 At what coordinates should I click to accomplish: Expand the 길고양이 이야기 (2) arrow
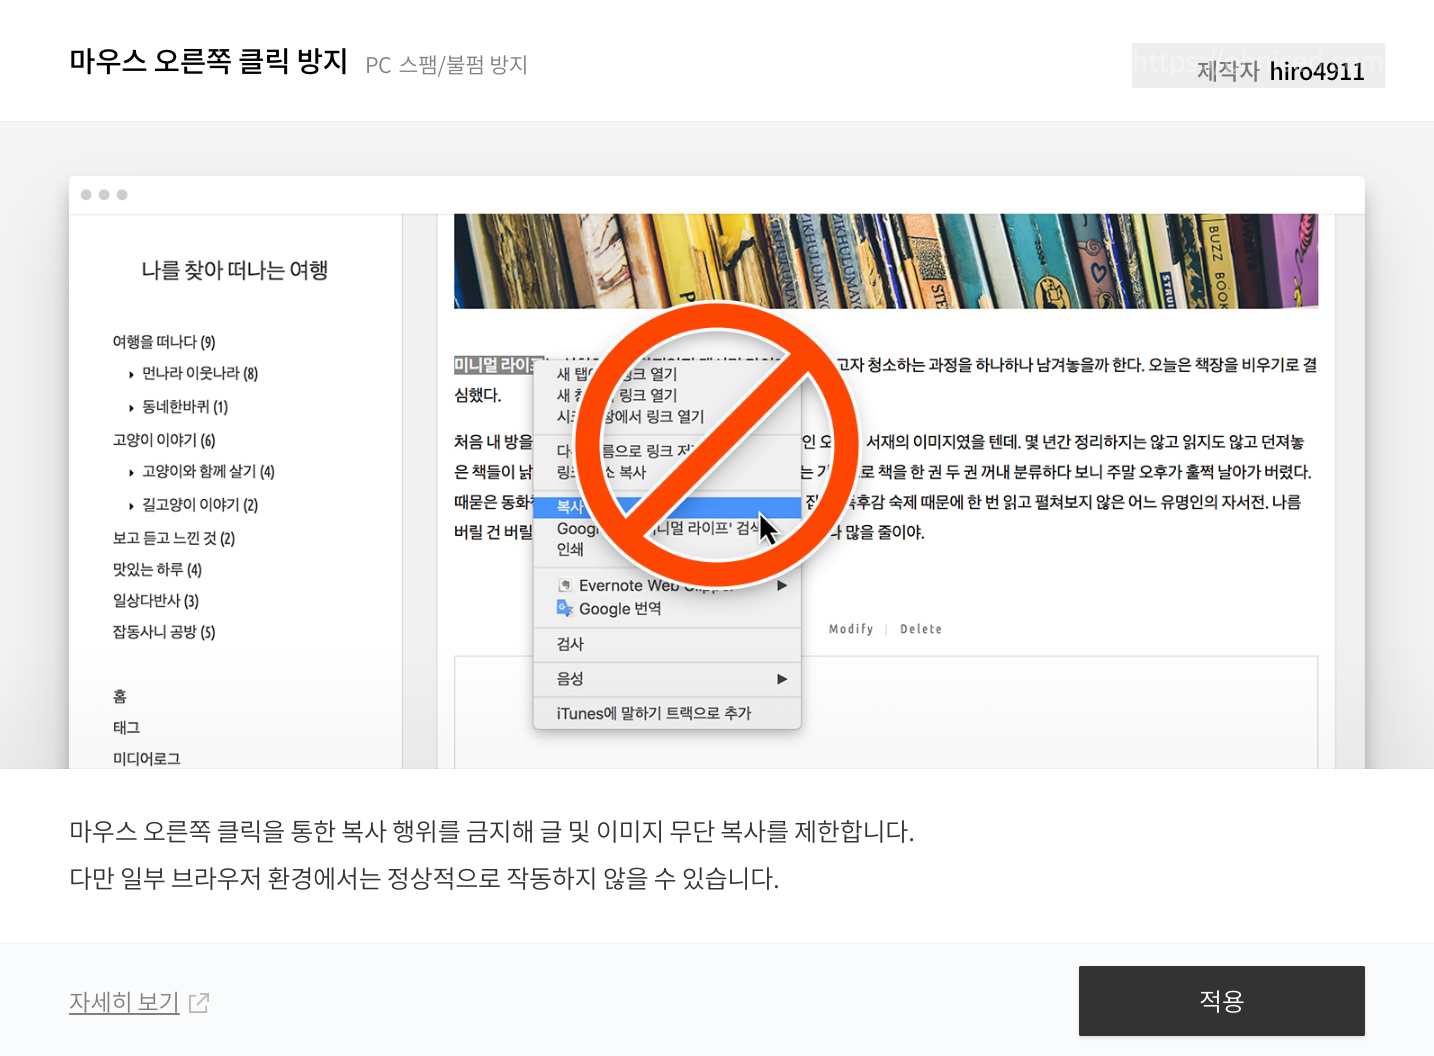[131, 506]
